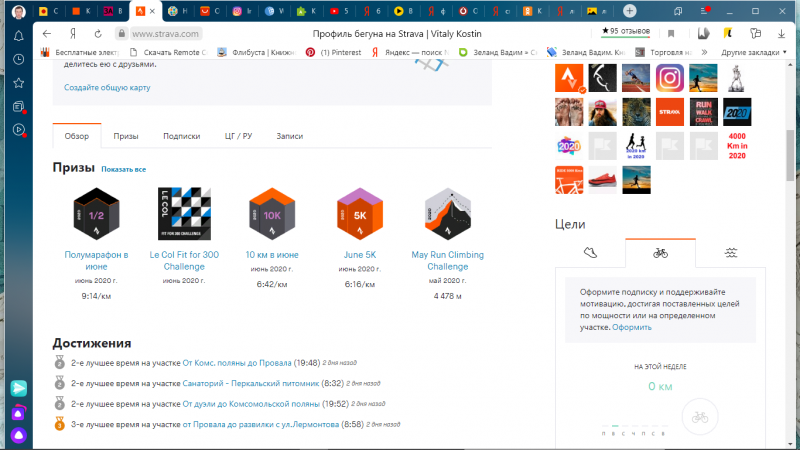Select the swimming goals tab

pyautogui.click(x=731, y=253)
